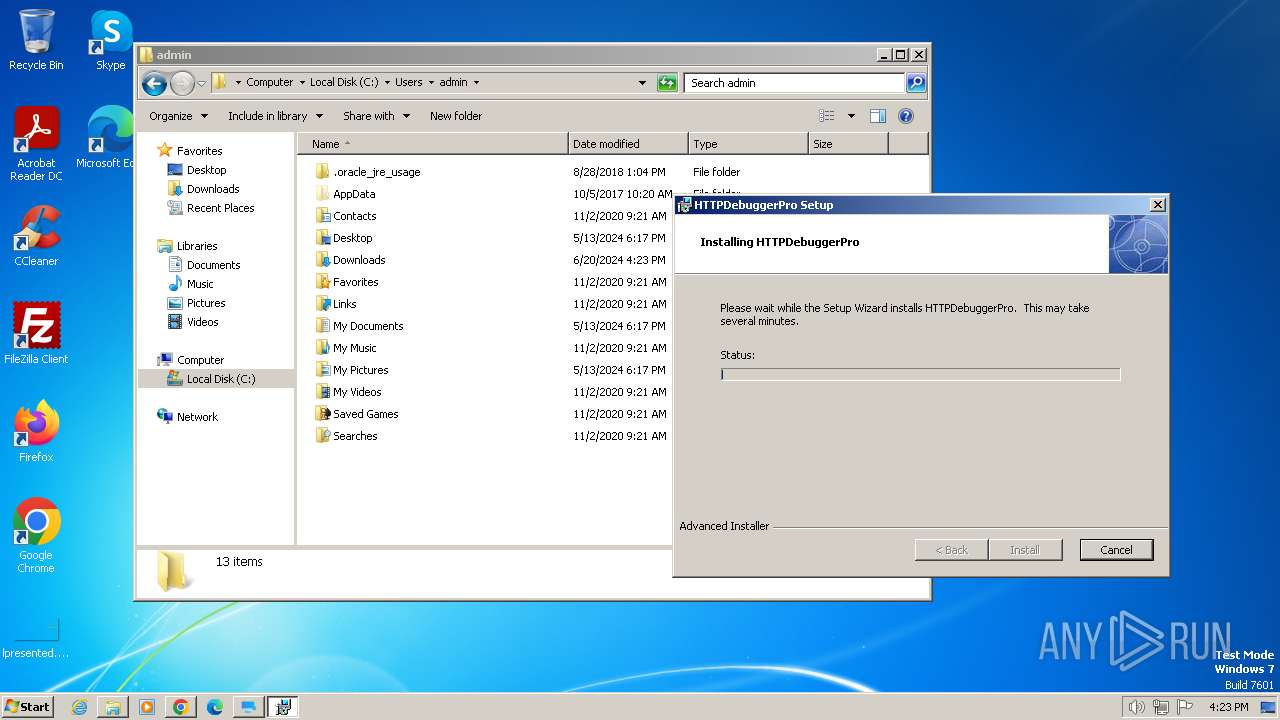
Task: Open Internet Explorer from the taskbar
Action: [x=79, y=707]
